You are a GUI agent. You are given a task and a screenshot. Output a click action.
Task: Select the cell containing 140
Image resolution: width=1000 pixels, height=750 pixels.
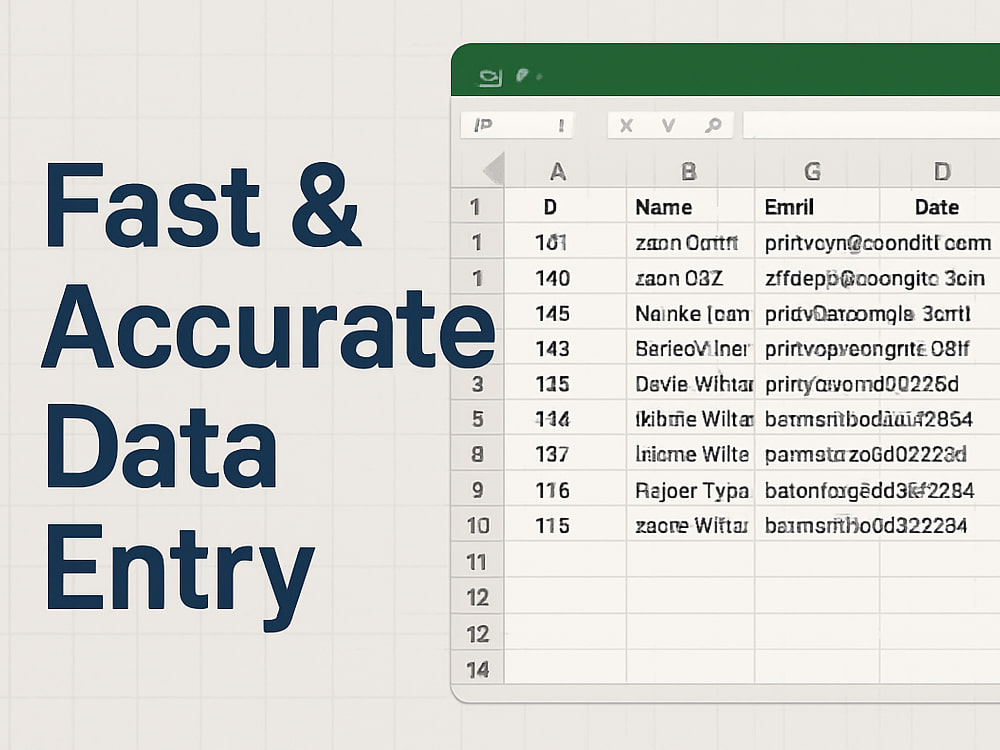566,277
